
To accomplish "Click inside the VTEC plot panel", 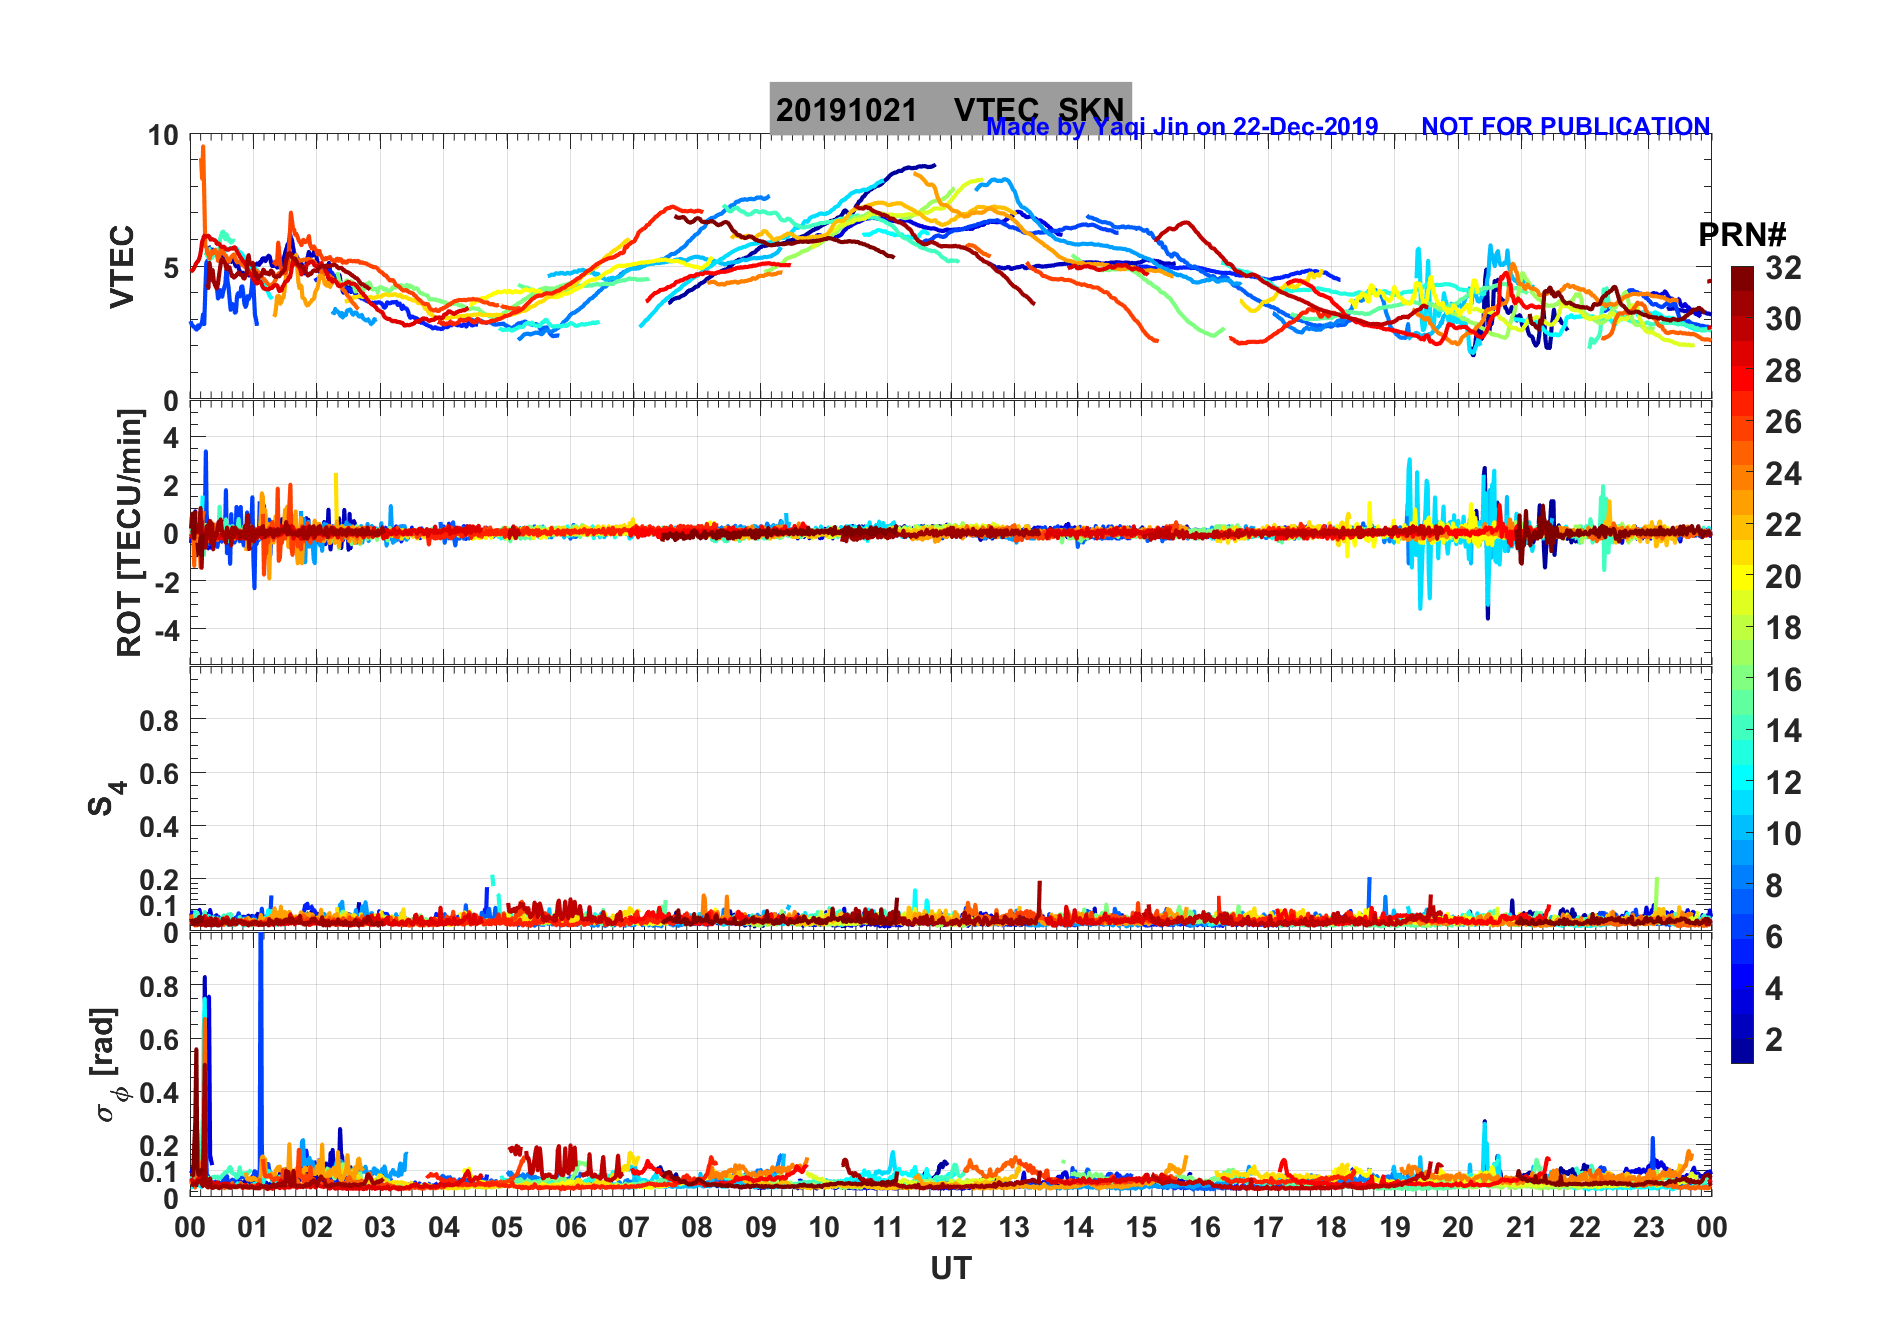I will [950, 267].
